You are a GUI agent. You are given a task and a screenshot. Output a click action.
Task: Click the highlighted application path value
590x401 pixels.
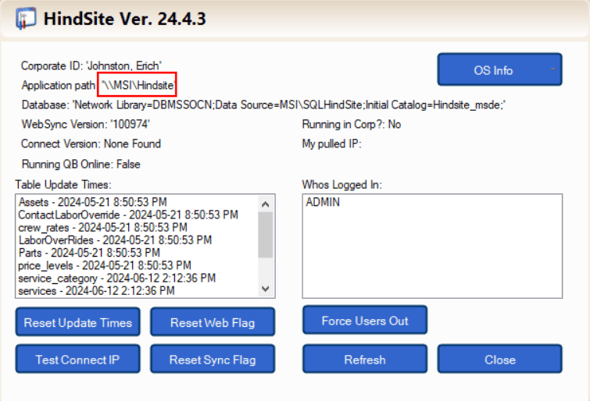tap(137, 85)
